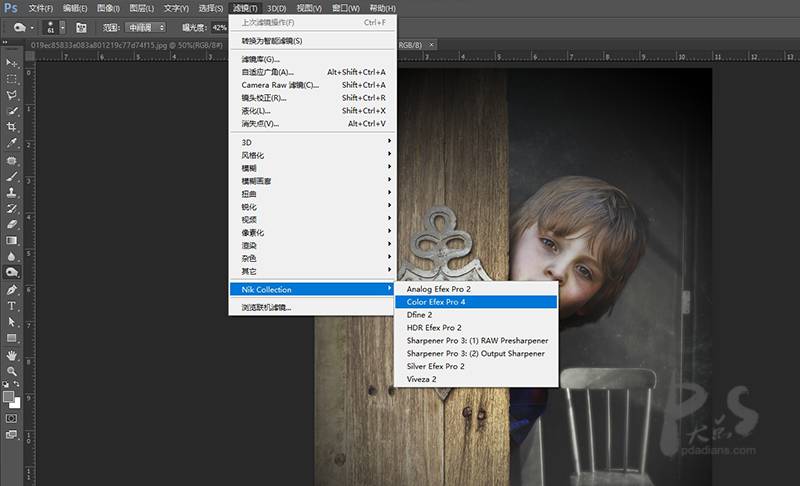Select the Move tool

(11, 63)
